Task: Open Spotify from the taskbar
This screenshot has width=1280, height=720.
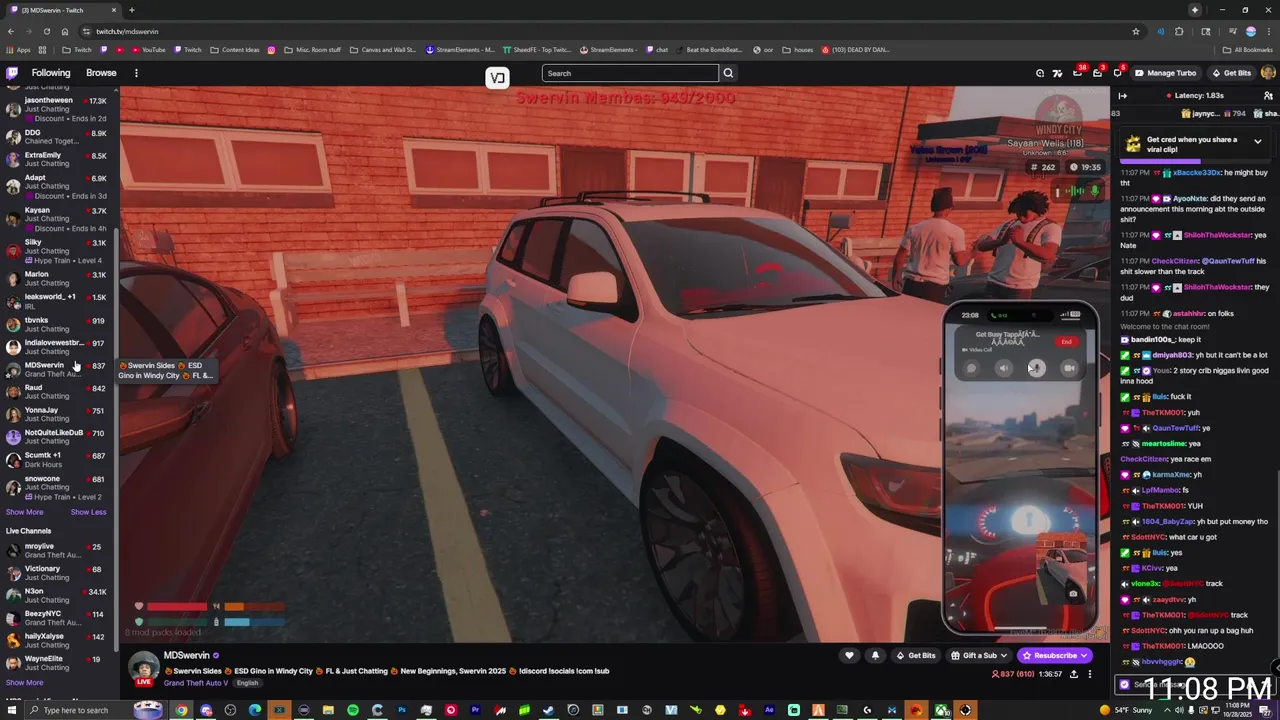Action: (353, 710)
